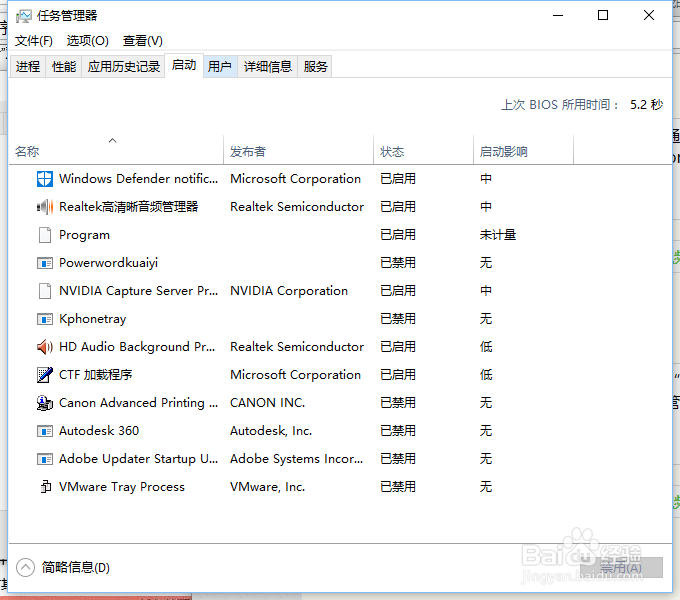Click the 低 impact in HD Audio row
This screenshot has height=600, width=680.
tap(486, 347)
